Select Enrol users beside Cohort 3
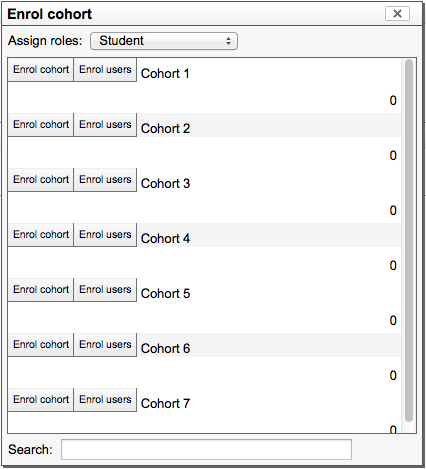Screen dimensions: 426x469 tap(105, 180)
